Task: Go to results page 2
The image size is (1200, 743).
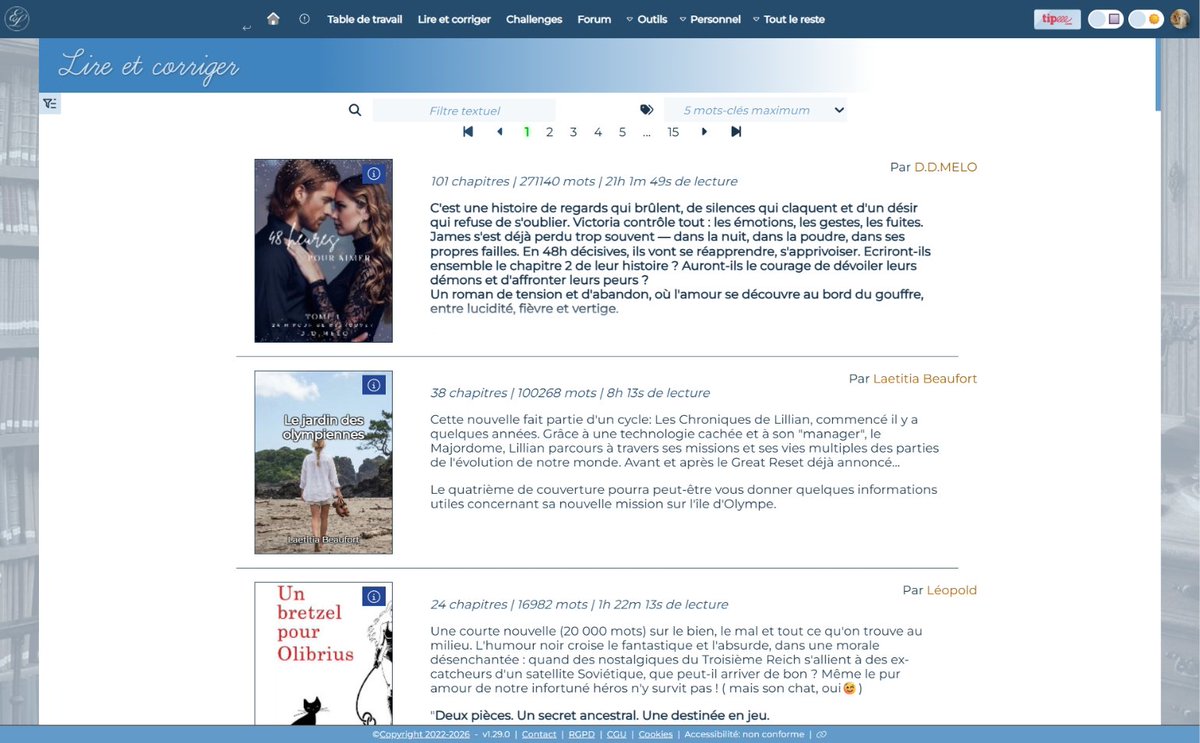Action: tap(549, 132)
